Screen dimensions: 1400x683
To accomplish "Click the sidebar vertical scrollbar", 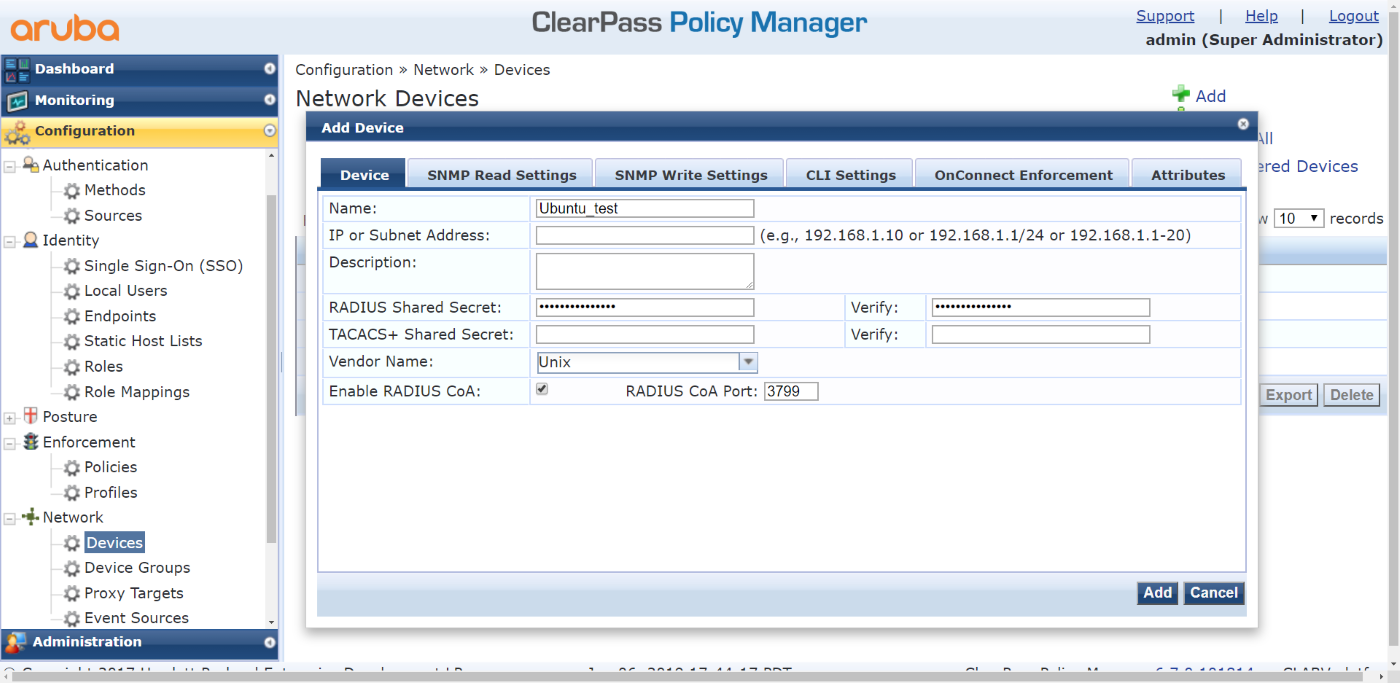I will coord(271,370).
